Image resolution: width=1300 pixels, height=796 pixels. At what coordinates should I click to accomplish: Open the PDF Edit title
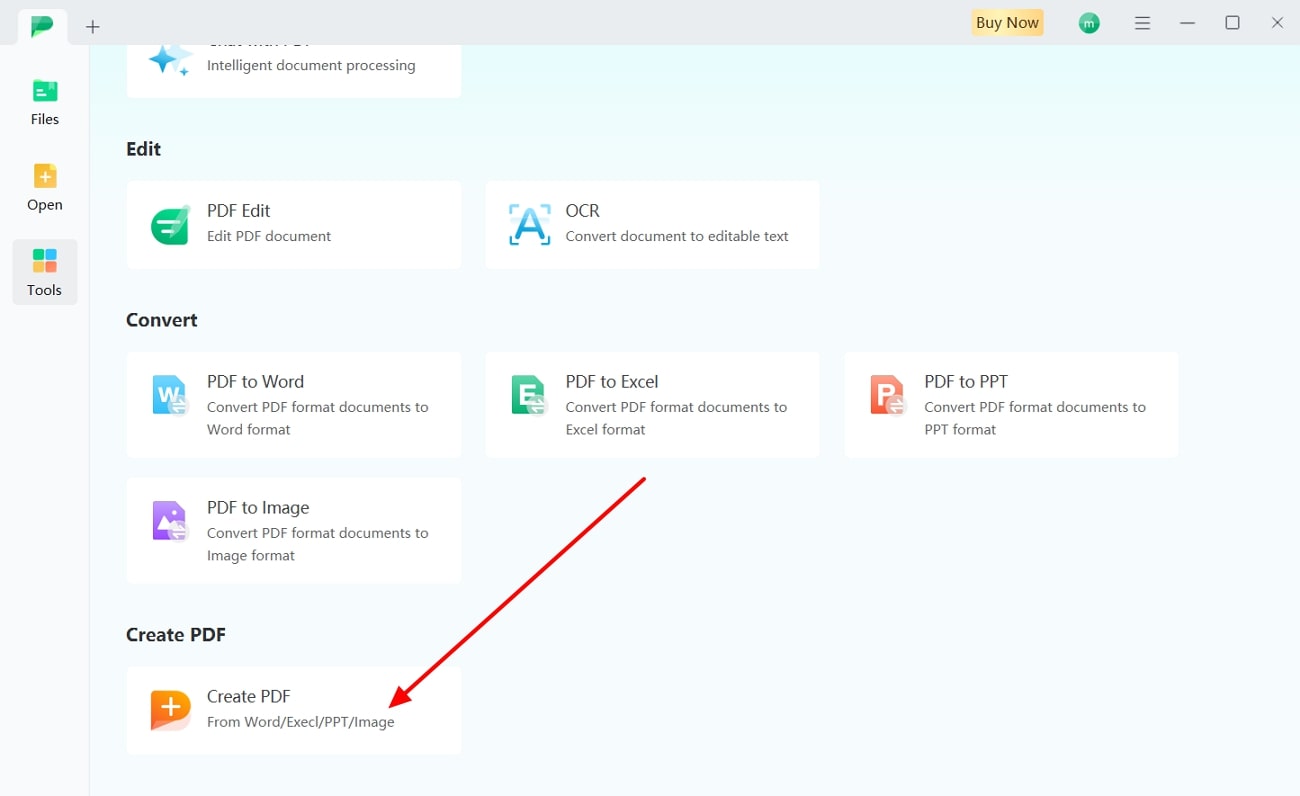[238, 211]
